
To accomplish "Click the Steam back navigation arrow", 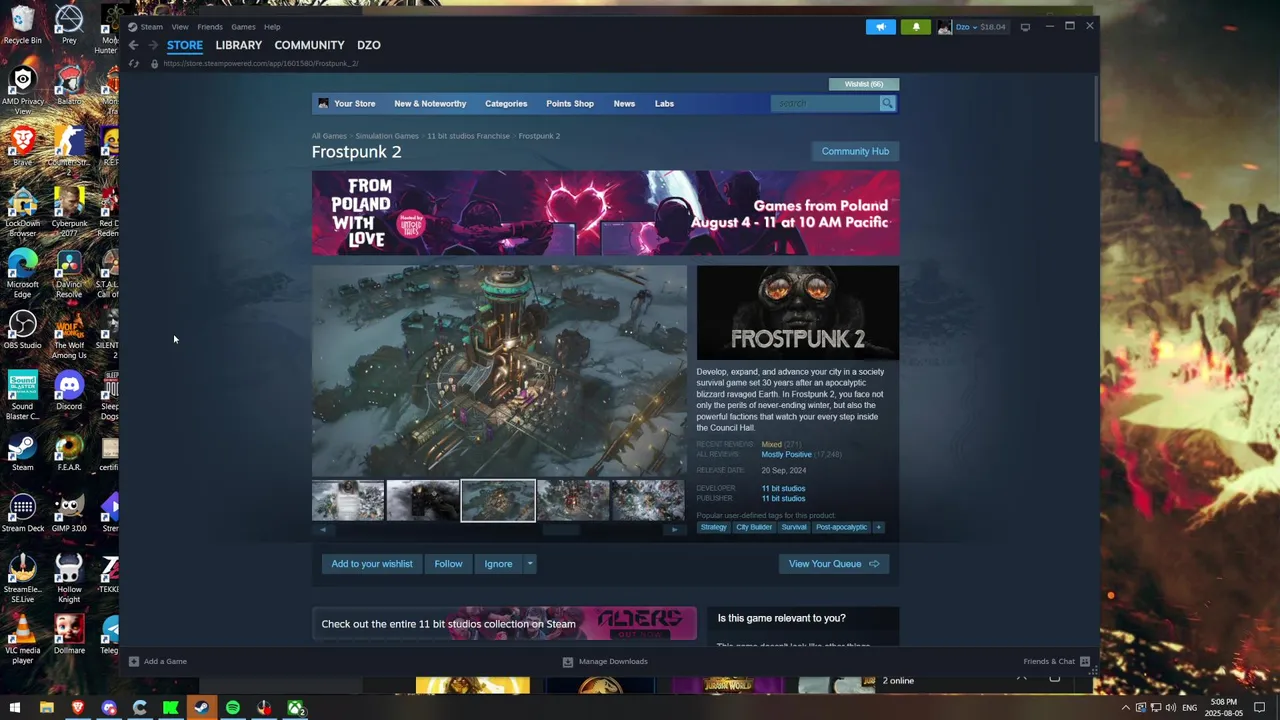I will coord(133,45).
